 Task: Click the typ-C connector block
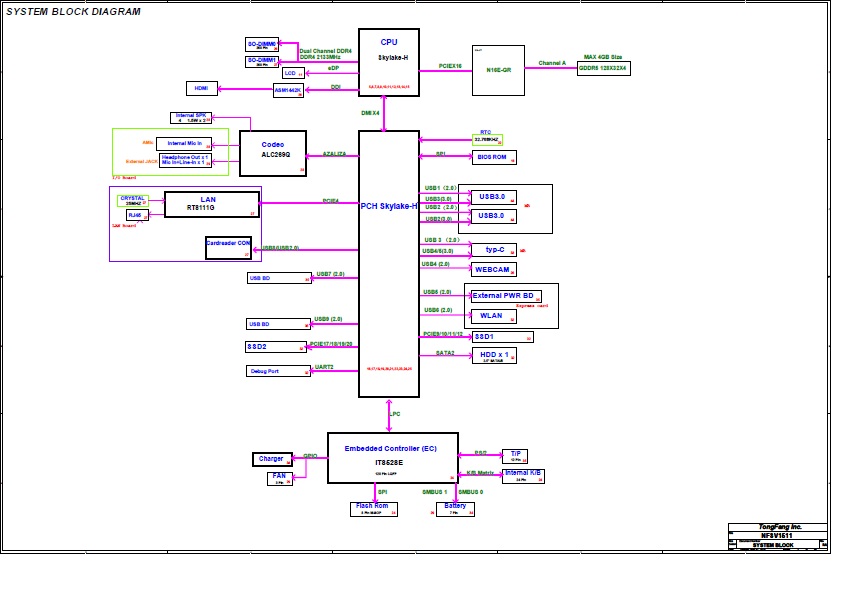click(x=494, y=249)
